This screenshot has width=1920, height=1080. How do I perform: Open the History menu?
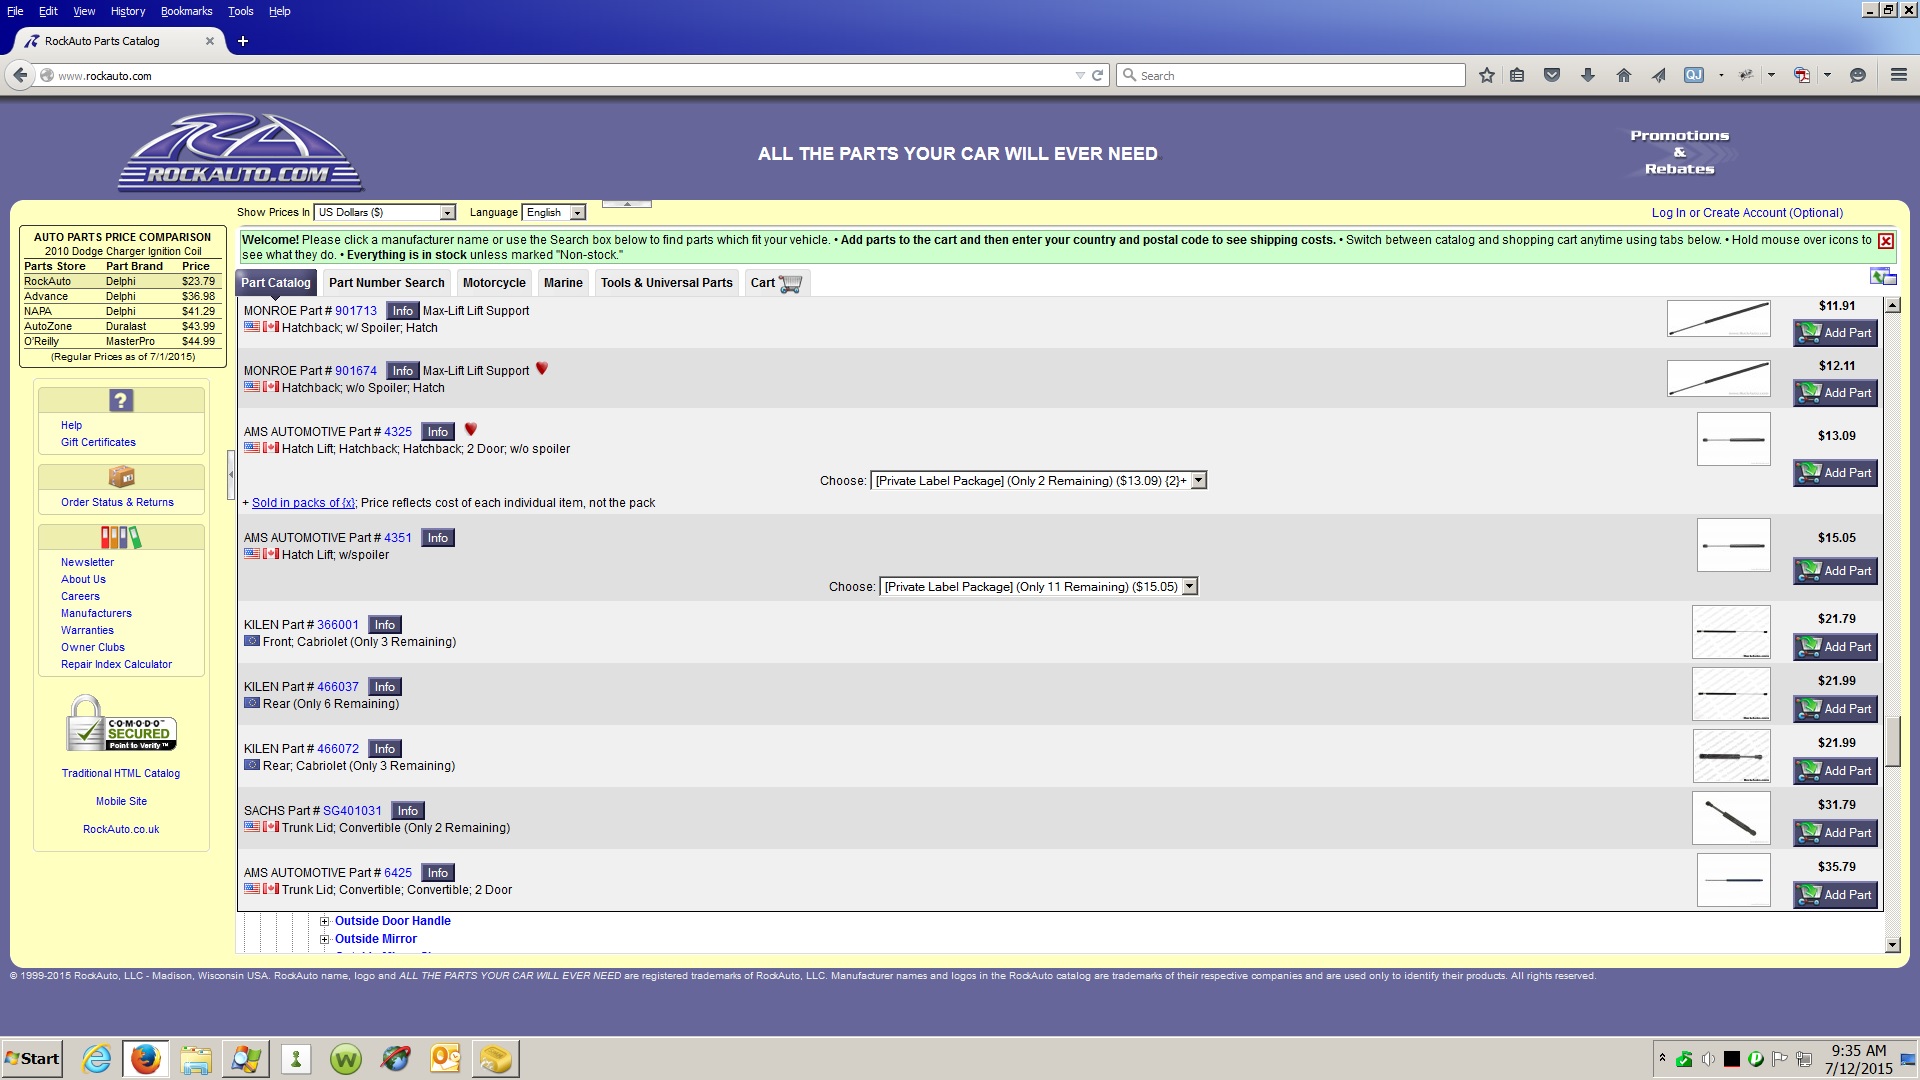(128, 11)
